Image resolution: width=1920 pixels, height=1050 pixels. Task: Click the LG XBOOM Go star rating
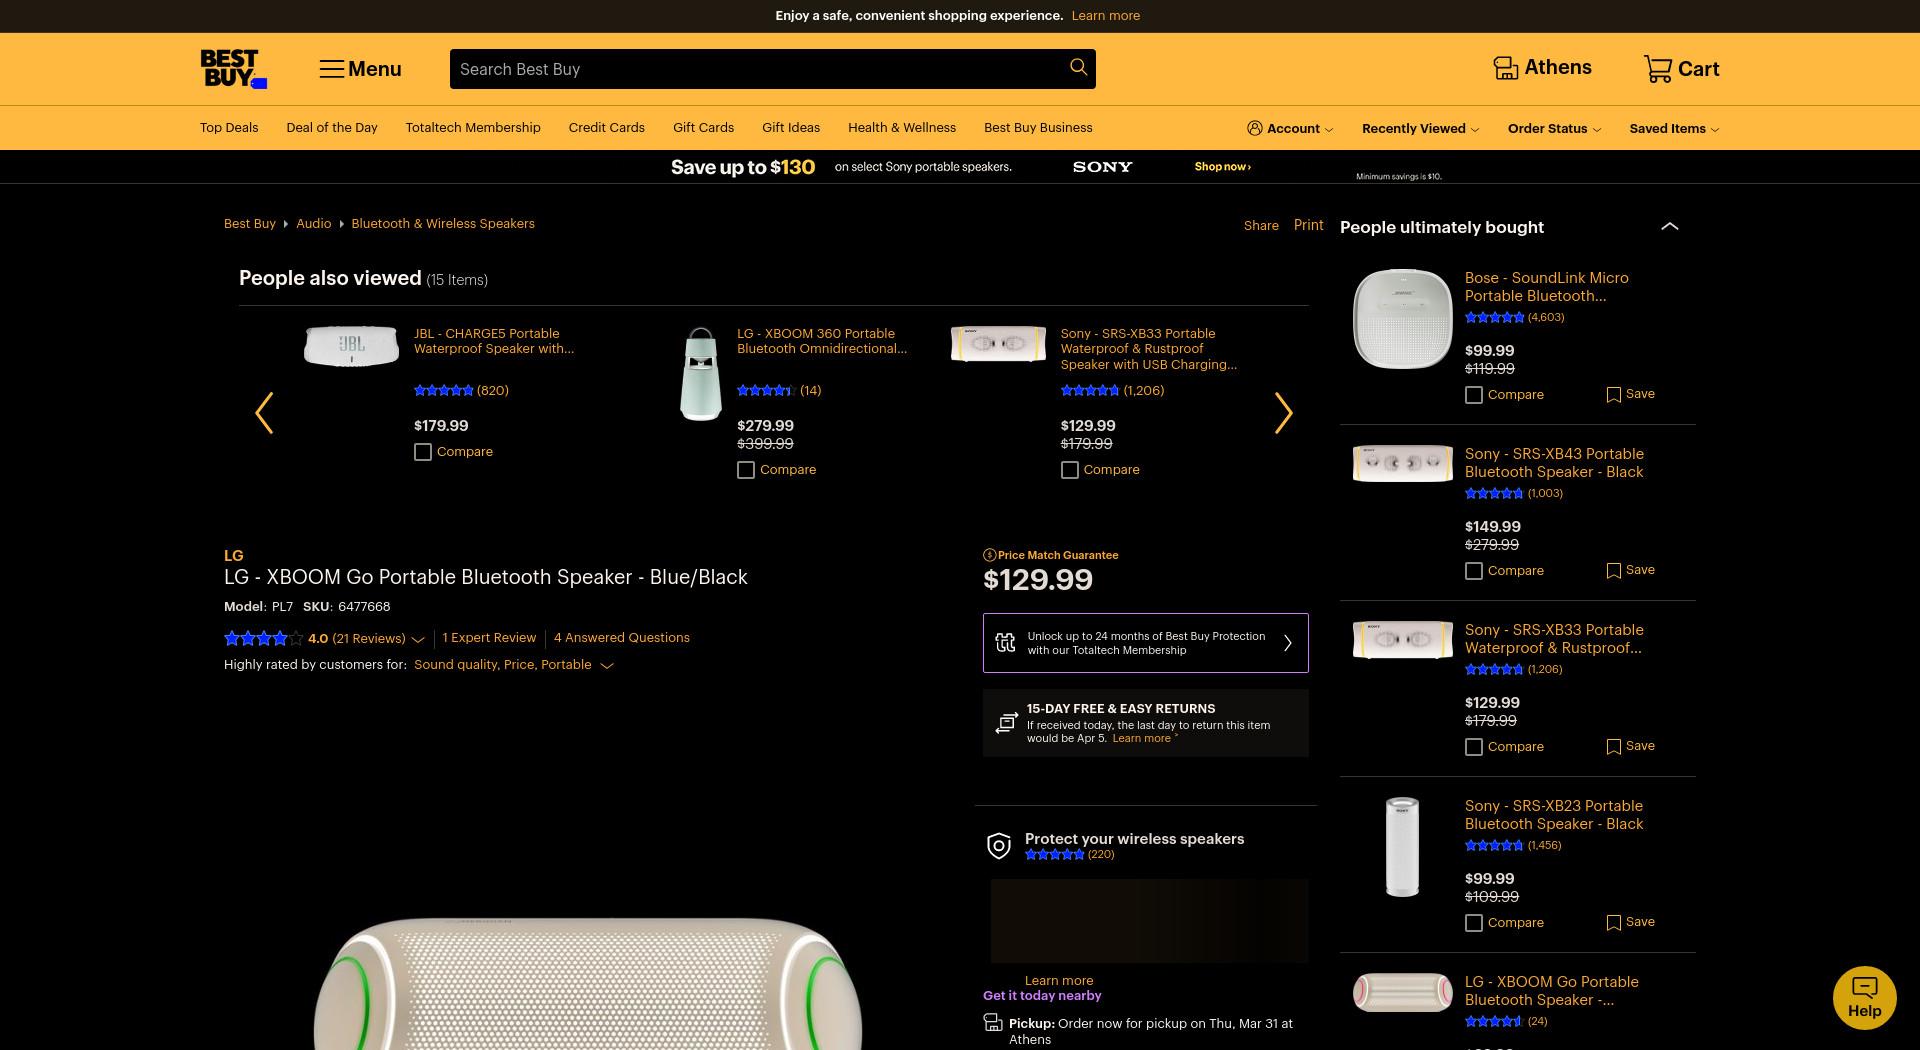(x=263, y=638)
